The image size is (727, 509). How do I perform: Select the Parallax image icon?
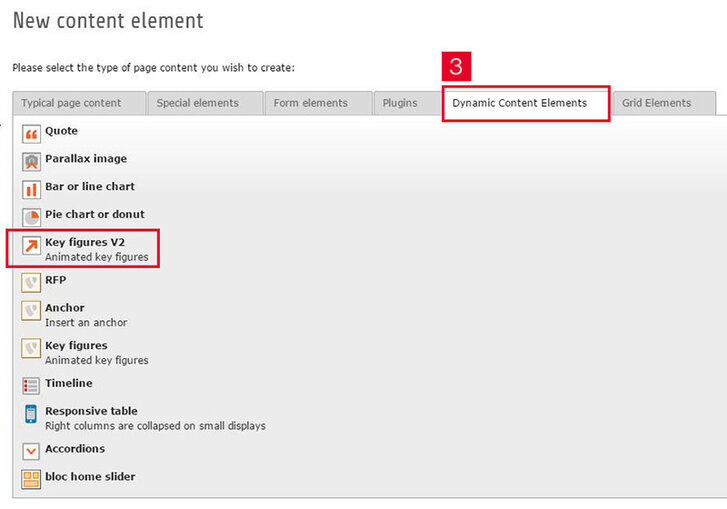(31, 161)
